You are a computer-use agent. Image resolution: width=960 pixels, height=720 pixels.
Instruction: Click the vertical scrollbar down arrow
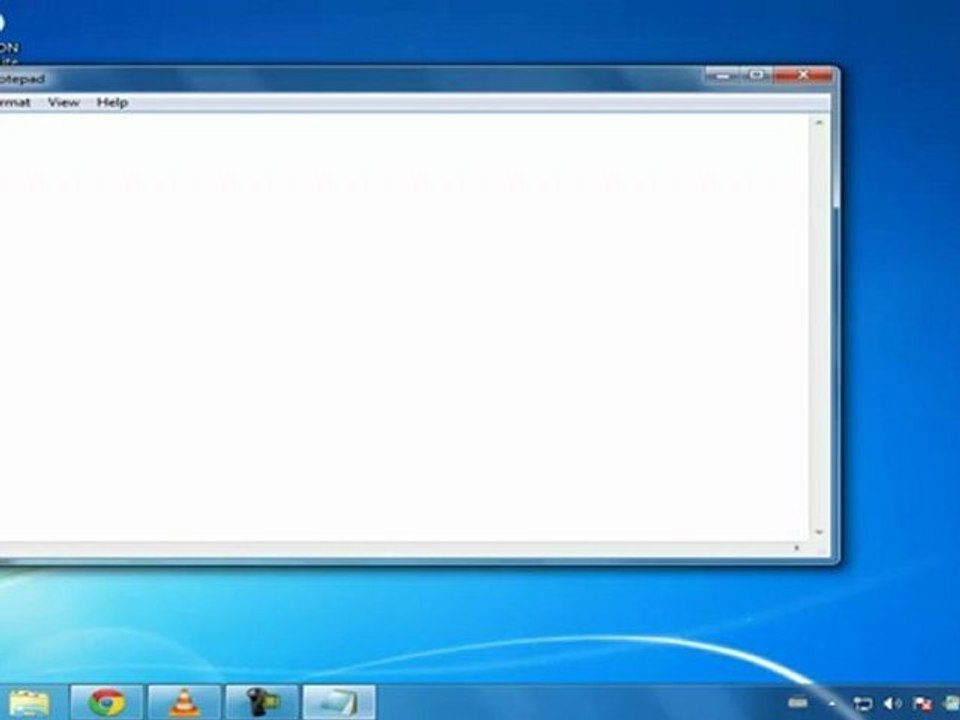tap(819, 533)
